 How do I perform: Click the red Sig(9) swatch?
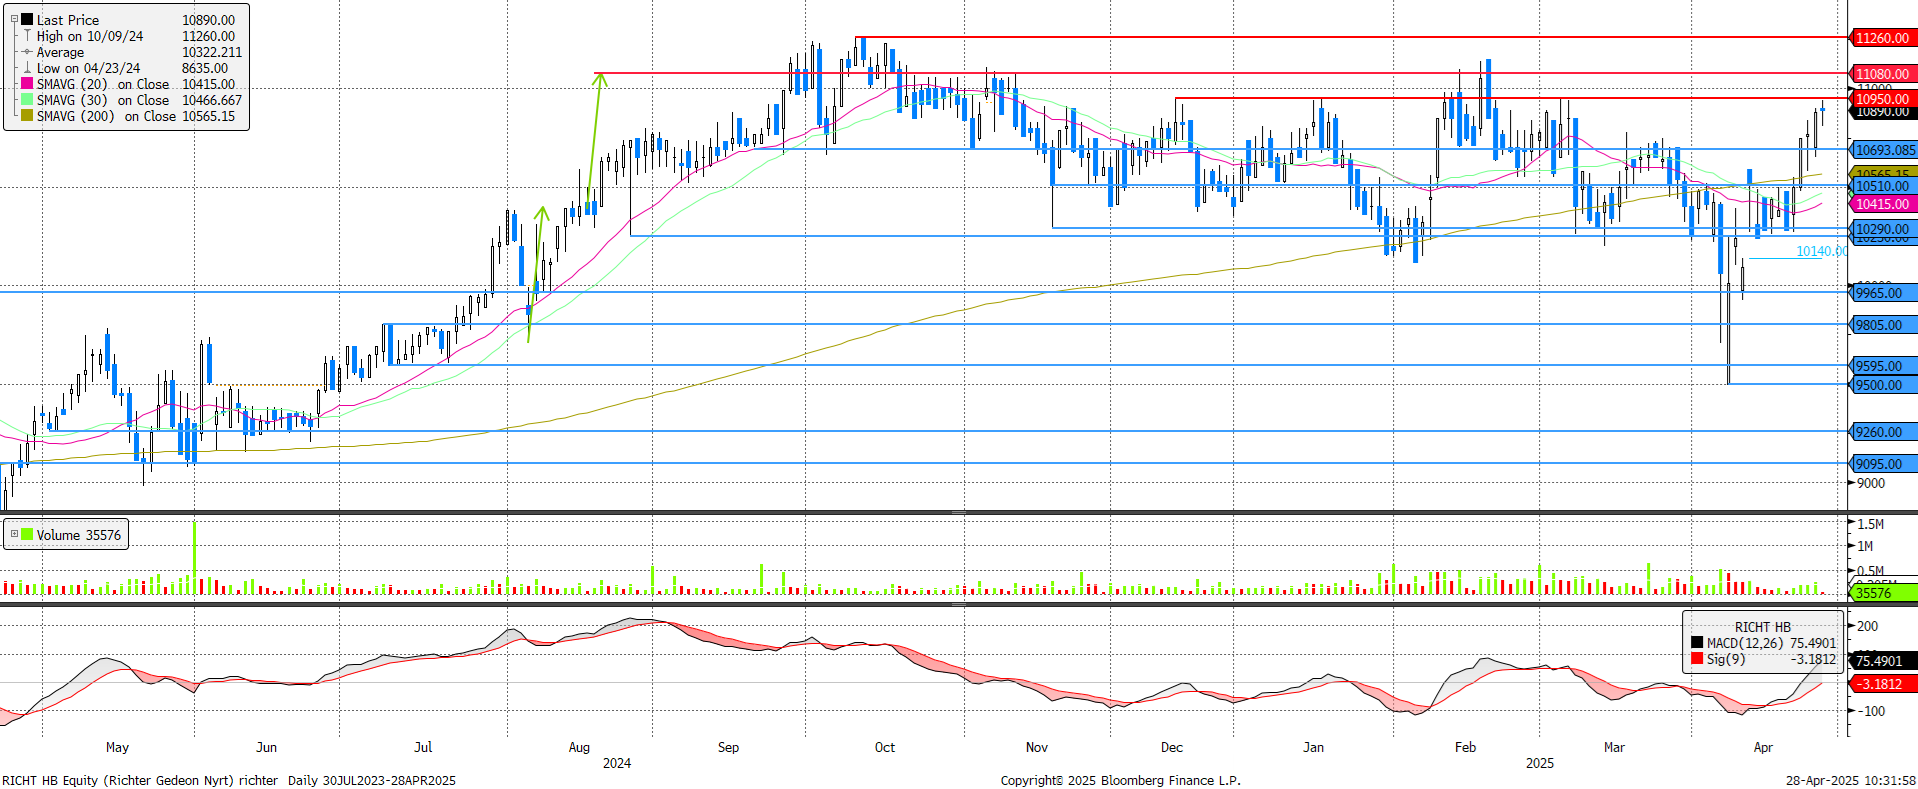coord(1697,659)
